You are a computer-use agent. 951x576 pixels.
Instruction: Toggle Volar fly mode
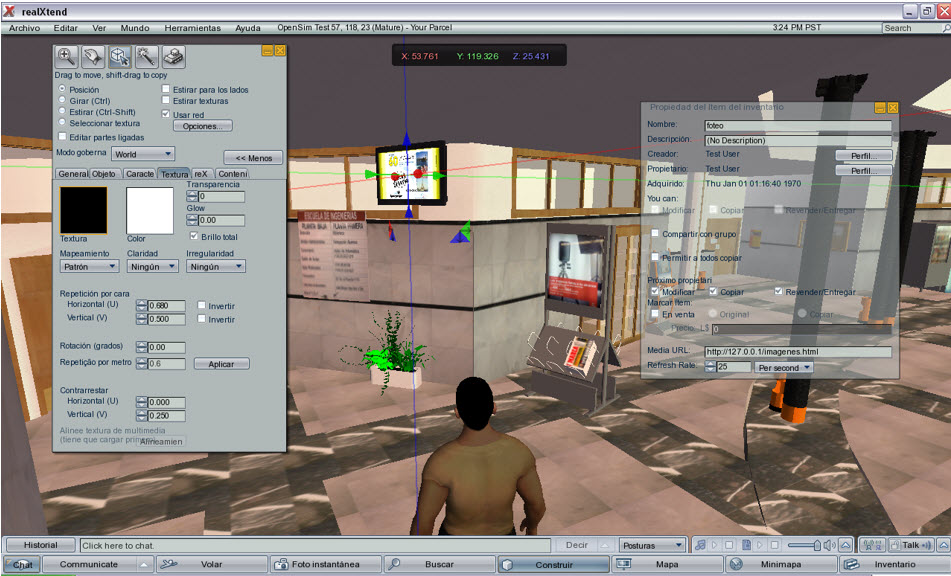click(212, 564)
